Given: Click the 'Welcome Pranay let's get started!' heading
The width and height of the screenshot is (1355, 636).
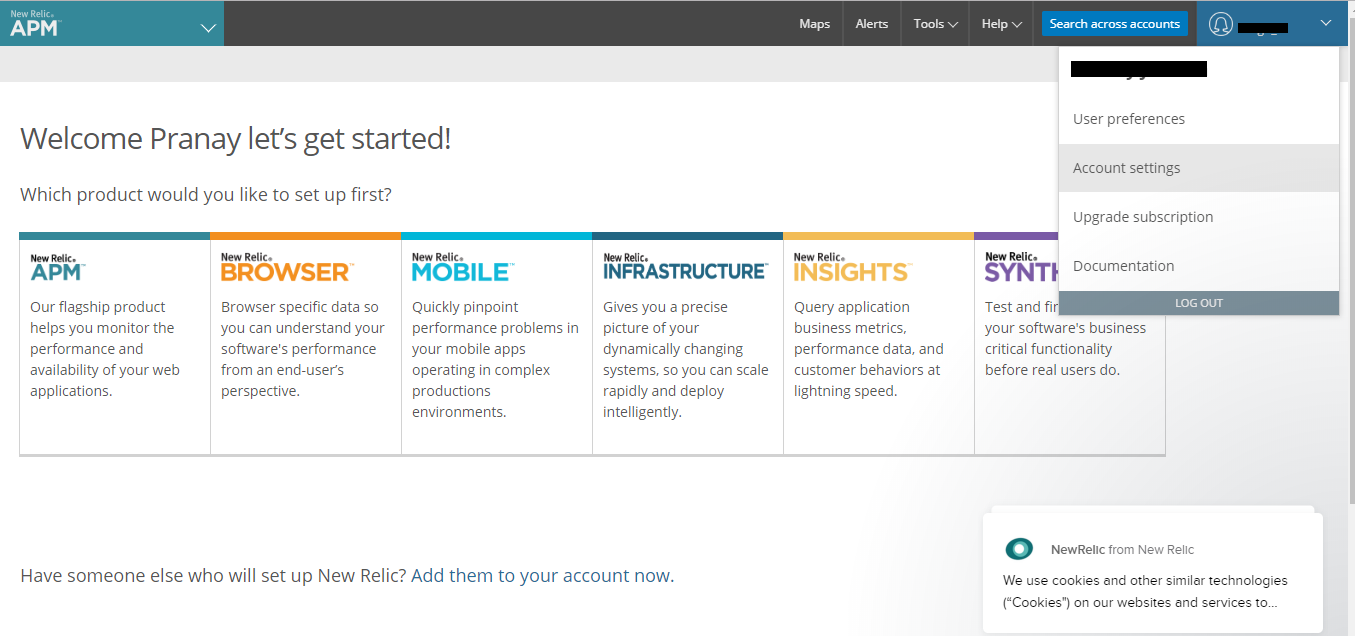Looking at the screenshot, I should point(236,138).
